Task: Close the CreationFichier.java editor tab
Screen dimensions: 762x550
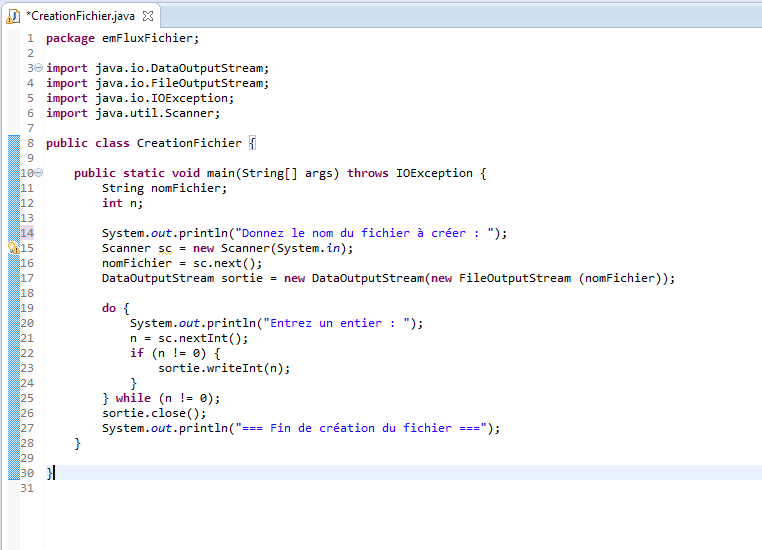Action: (x=148, y=16)
